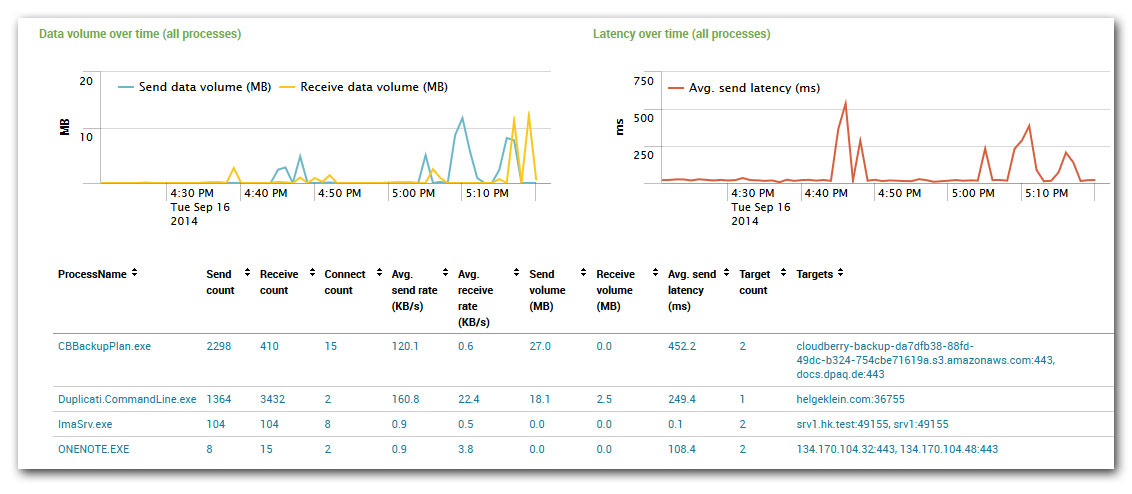
Task: Click avg send rate value 120.1
Action: tap(405, 347)
